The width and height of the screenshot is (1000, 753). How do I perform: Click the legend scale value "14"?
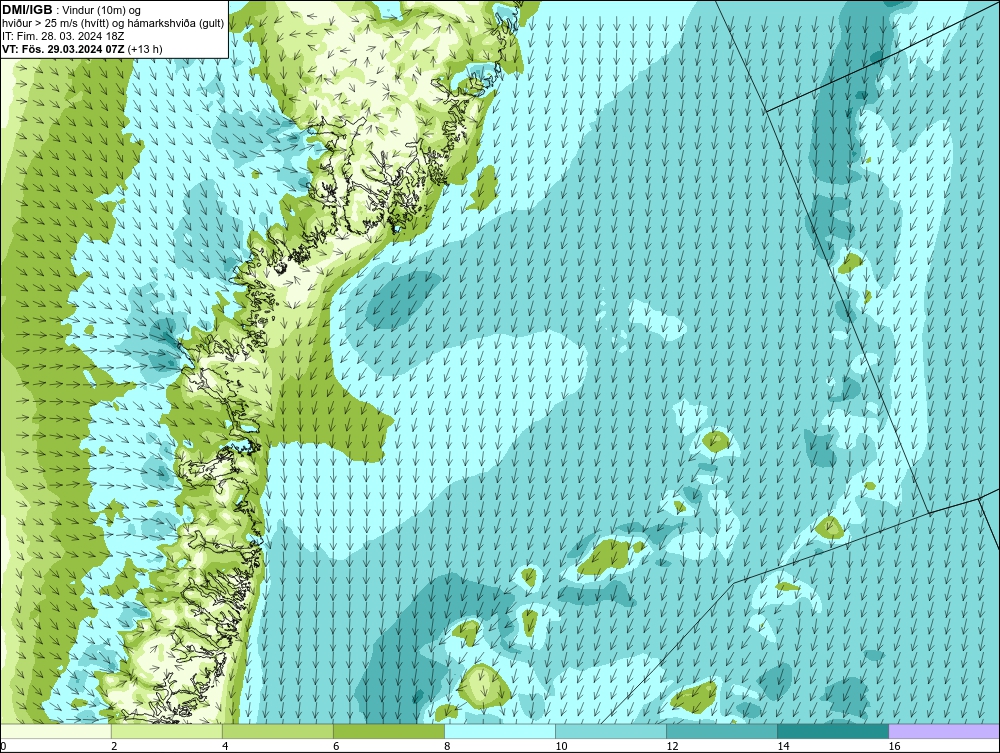(x=783, y=746)
